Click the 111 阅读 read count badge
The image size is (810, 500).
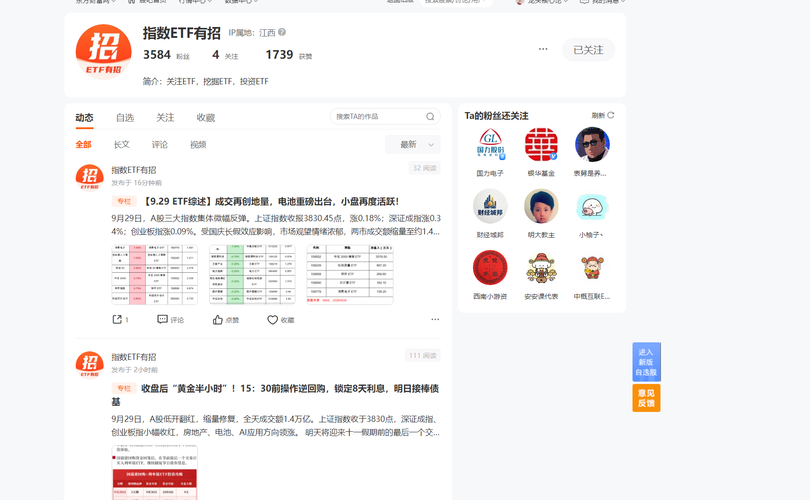point(423,355)
